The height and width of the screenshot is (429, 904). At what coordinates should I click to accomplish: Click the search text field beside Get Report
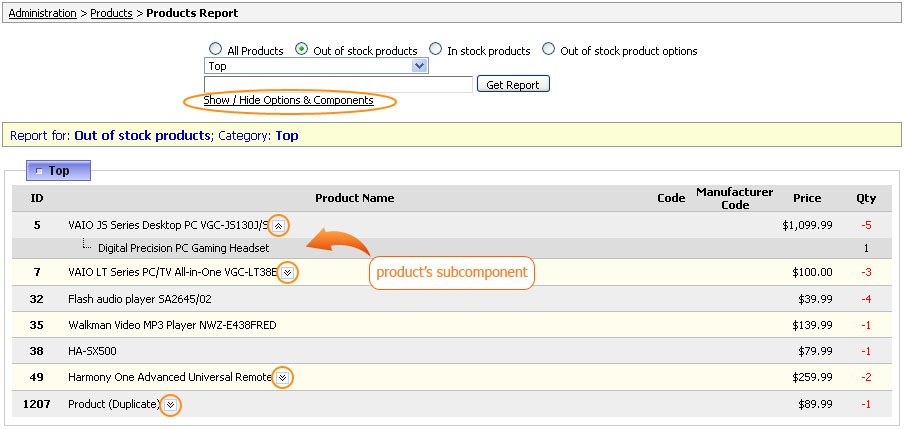[x=338, y=85]
